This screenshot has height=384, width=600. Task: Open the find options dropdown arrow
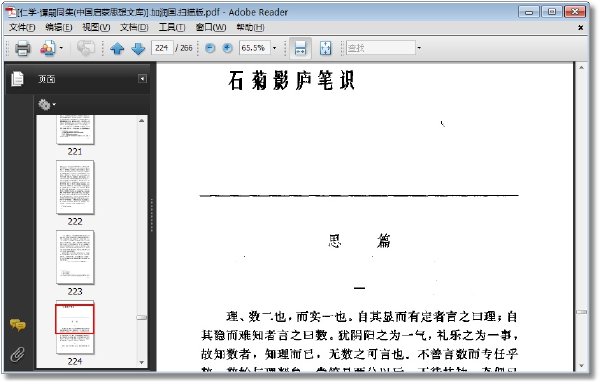[x=419, y=48]
